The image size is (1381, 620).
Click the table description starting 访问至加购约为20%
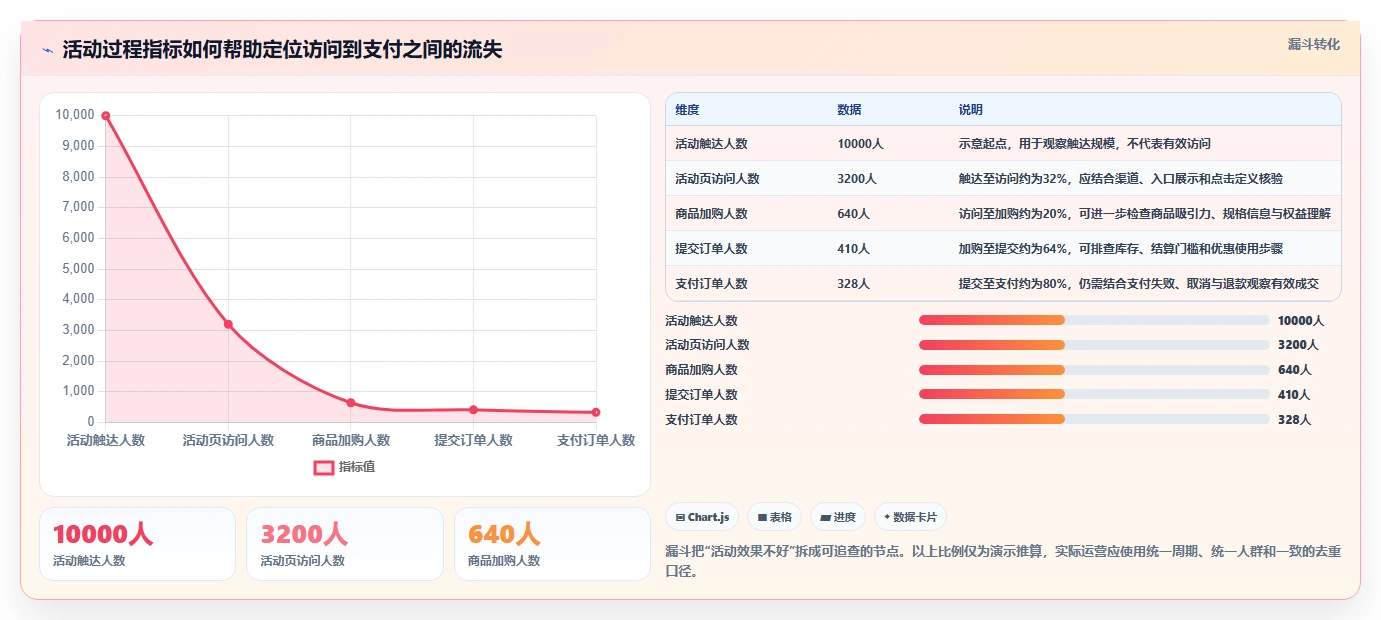(x=1144, y=214)
